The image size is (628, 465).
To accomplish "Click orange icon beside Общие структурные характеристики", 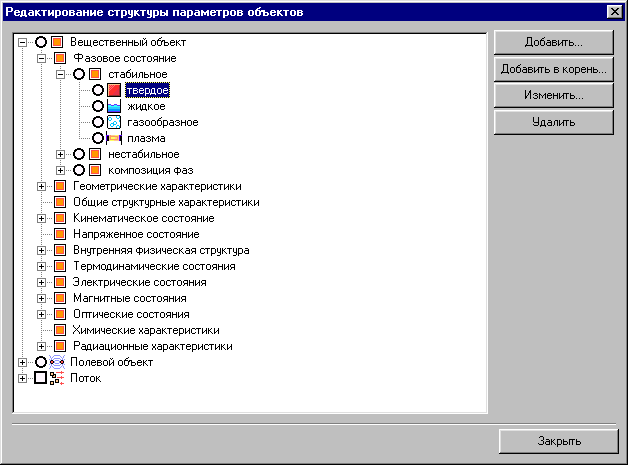I will [60, 202].
